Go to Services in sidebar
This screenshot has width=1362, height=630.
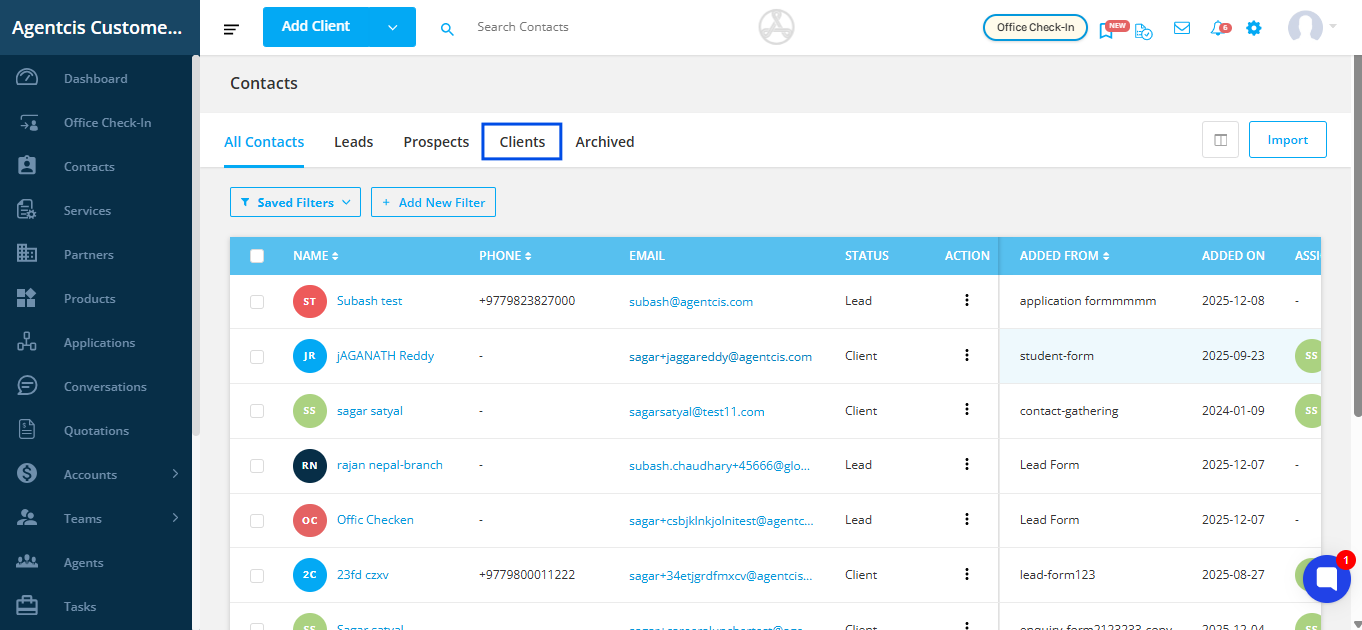coord(87,211)
